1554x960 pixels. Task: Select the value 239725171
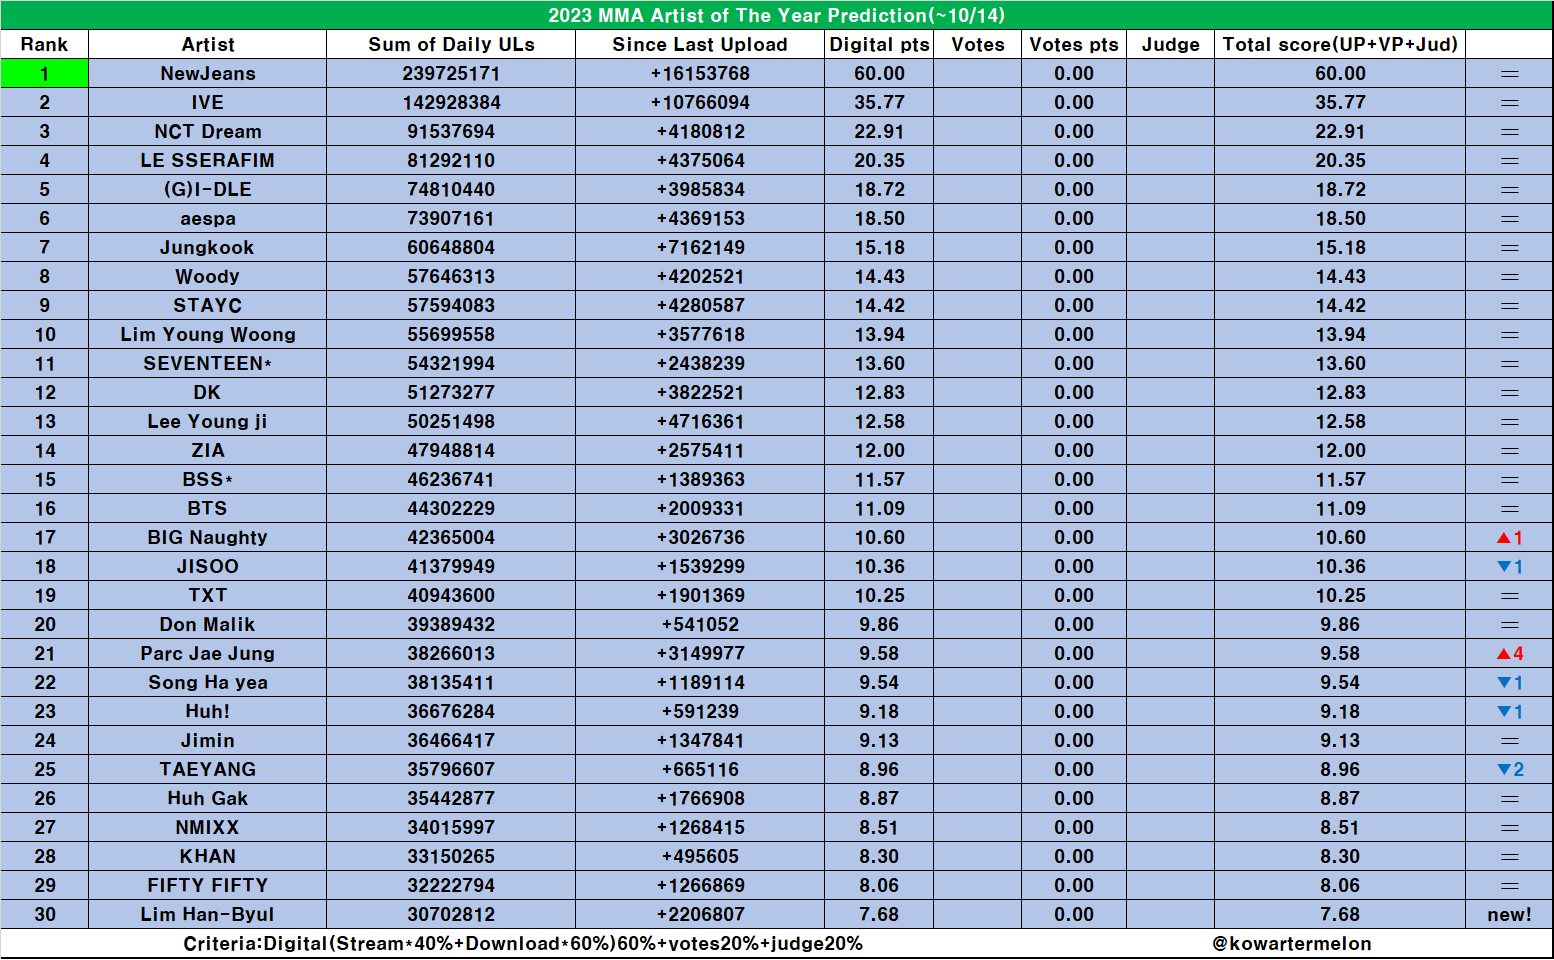coord(451,74)
